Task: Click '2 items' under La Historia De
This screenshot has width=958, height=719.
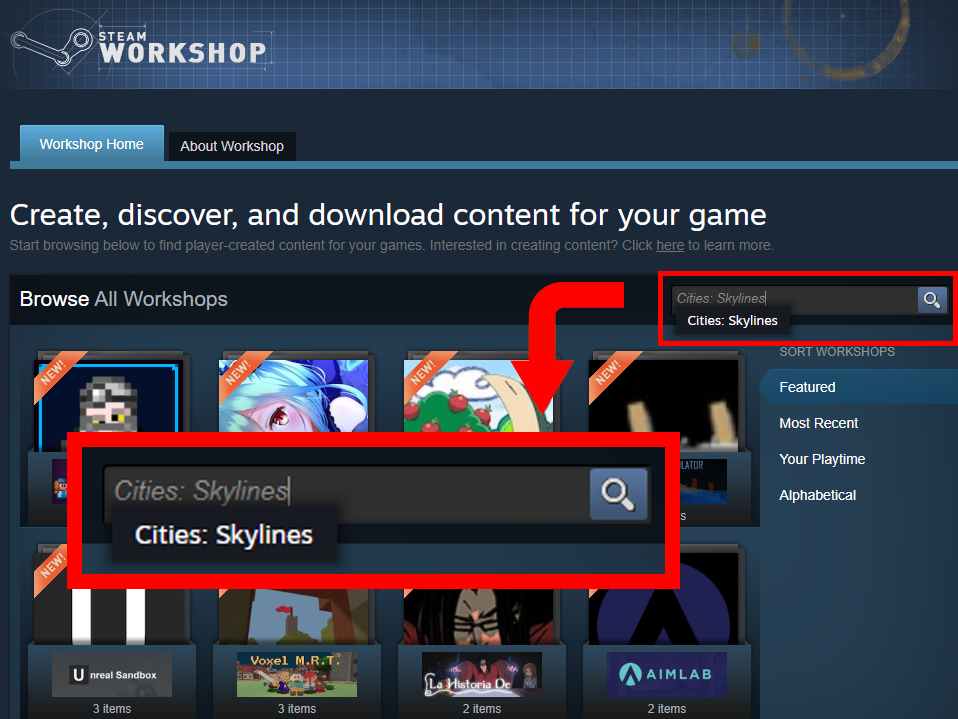Action: click(481, 709)
